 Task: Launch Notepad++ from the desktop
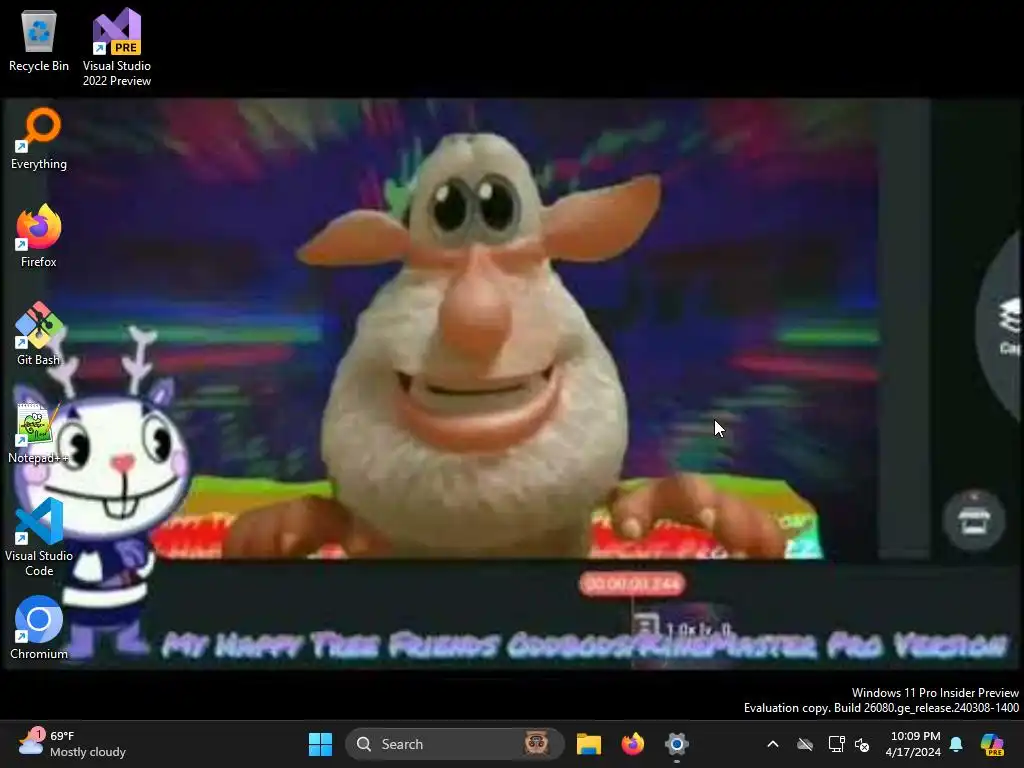click(x=39, y=432)
